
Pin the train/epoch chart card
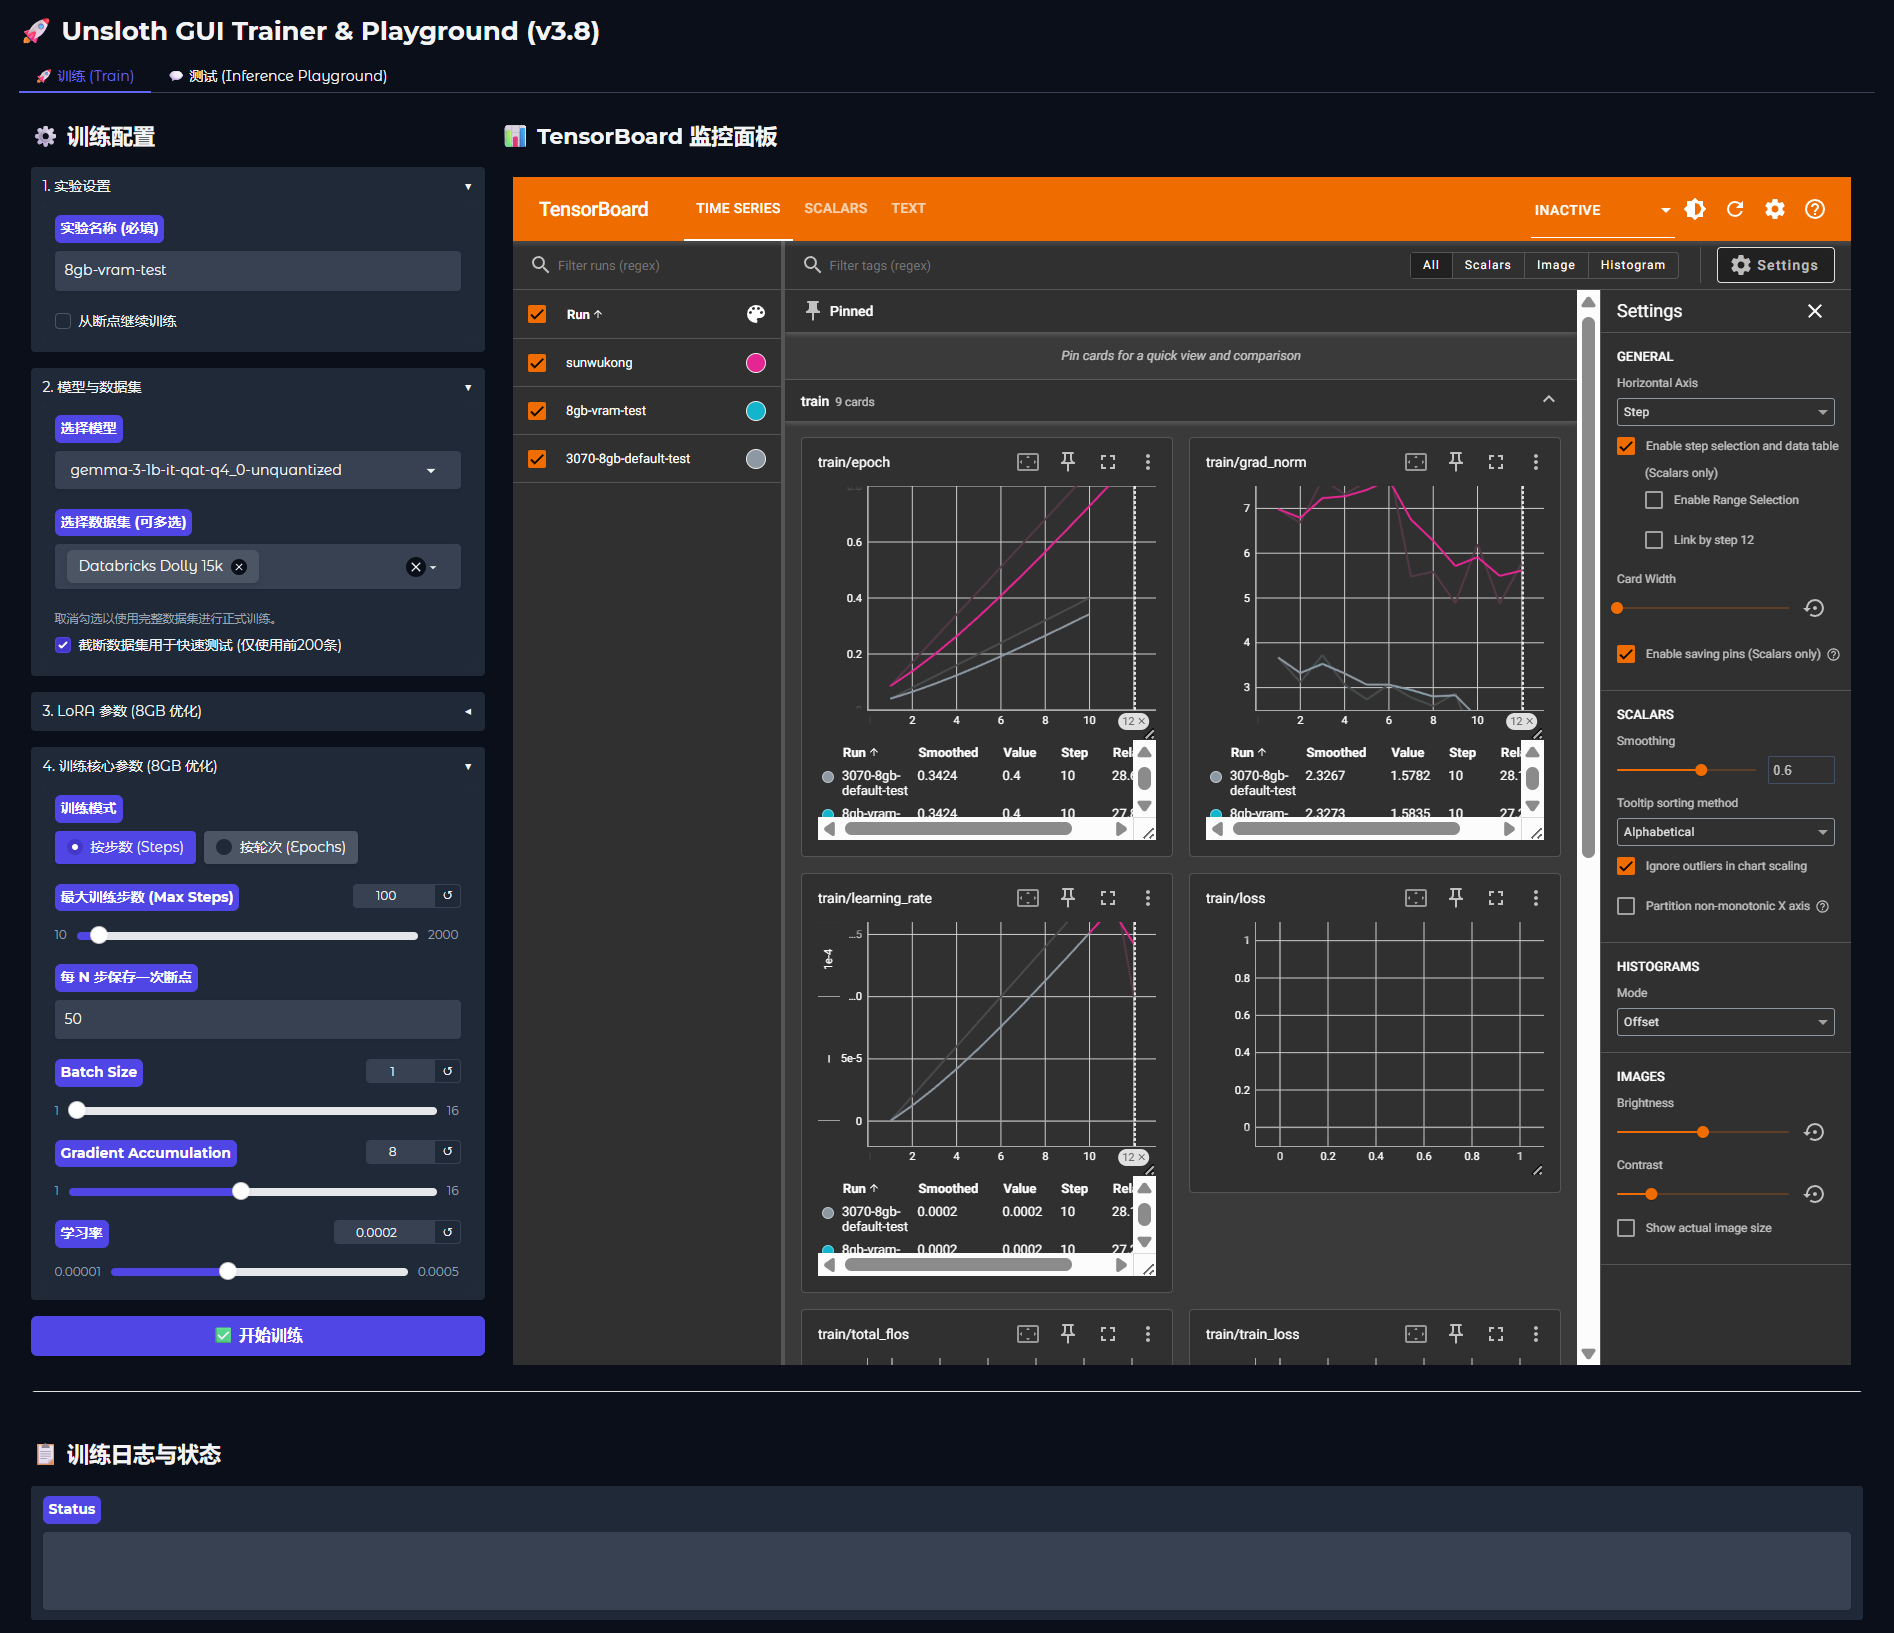tap(1067, 461)
